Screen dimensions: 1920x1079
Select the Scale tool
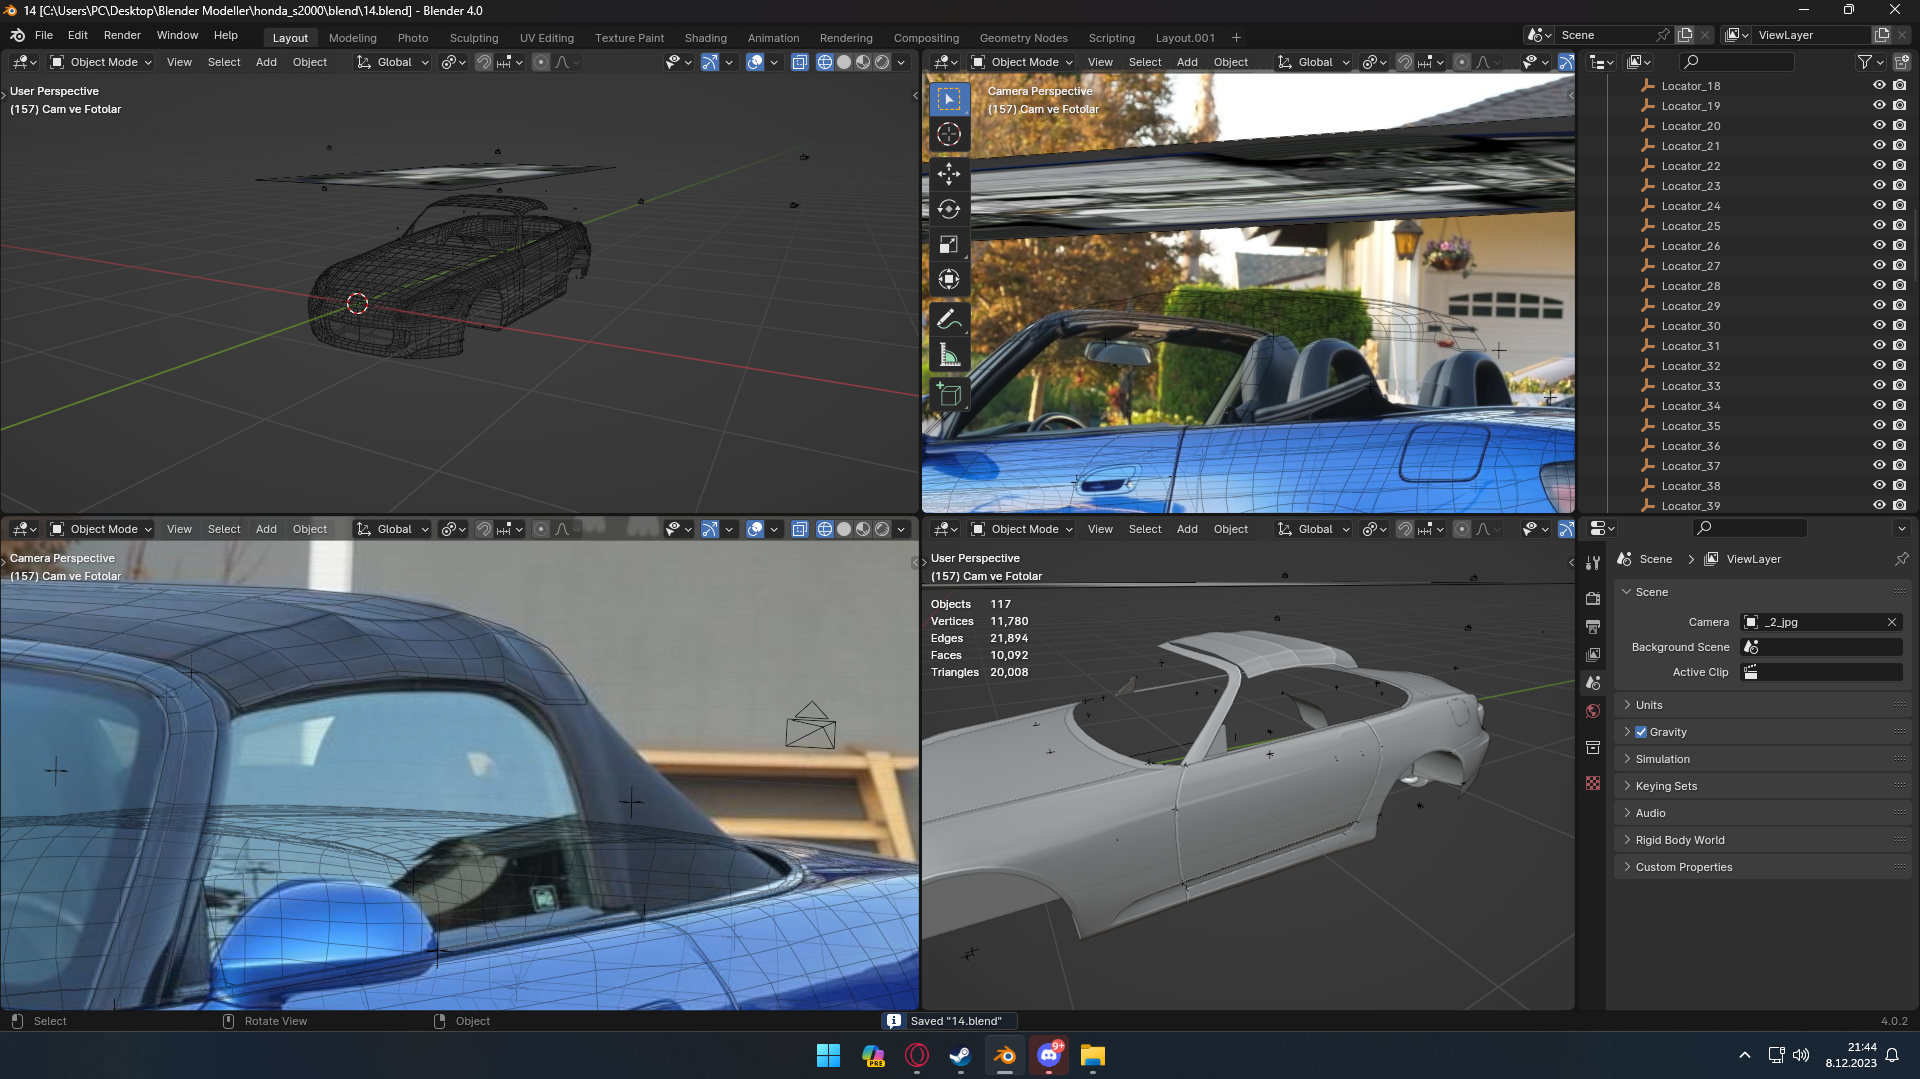click(949, 244)
